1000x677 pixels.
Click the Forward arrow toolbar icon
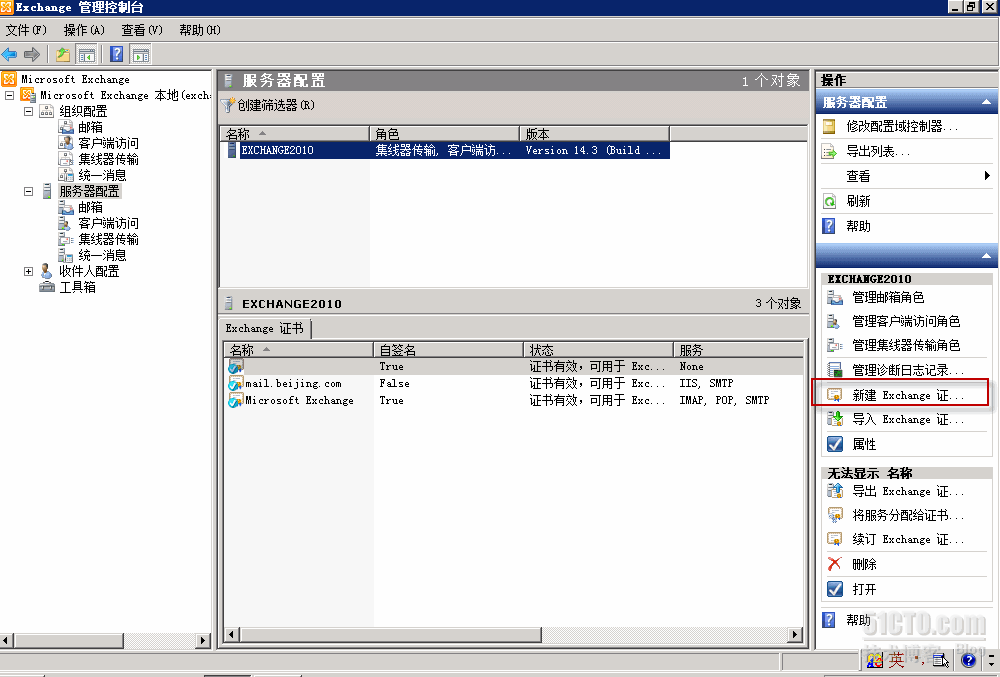coord(31,55)
